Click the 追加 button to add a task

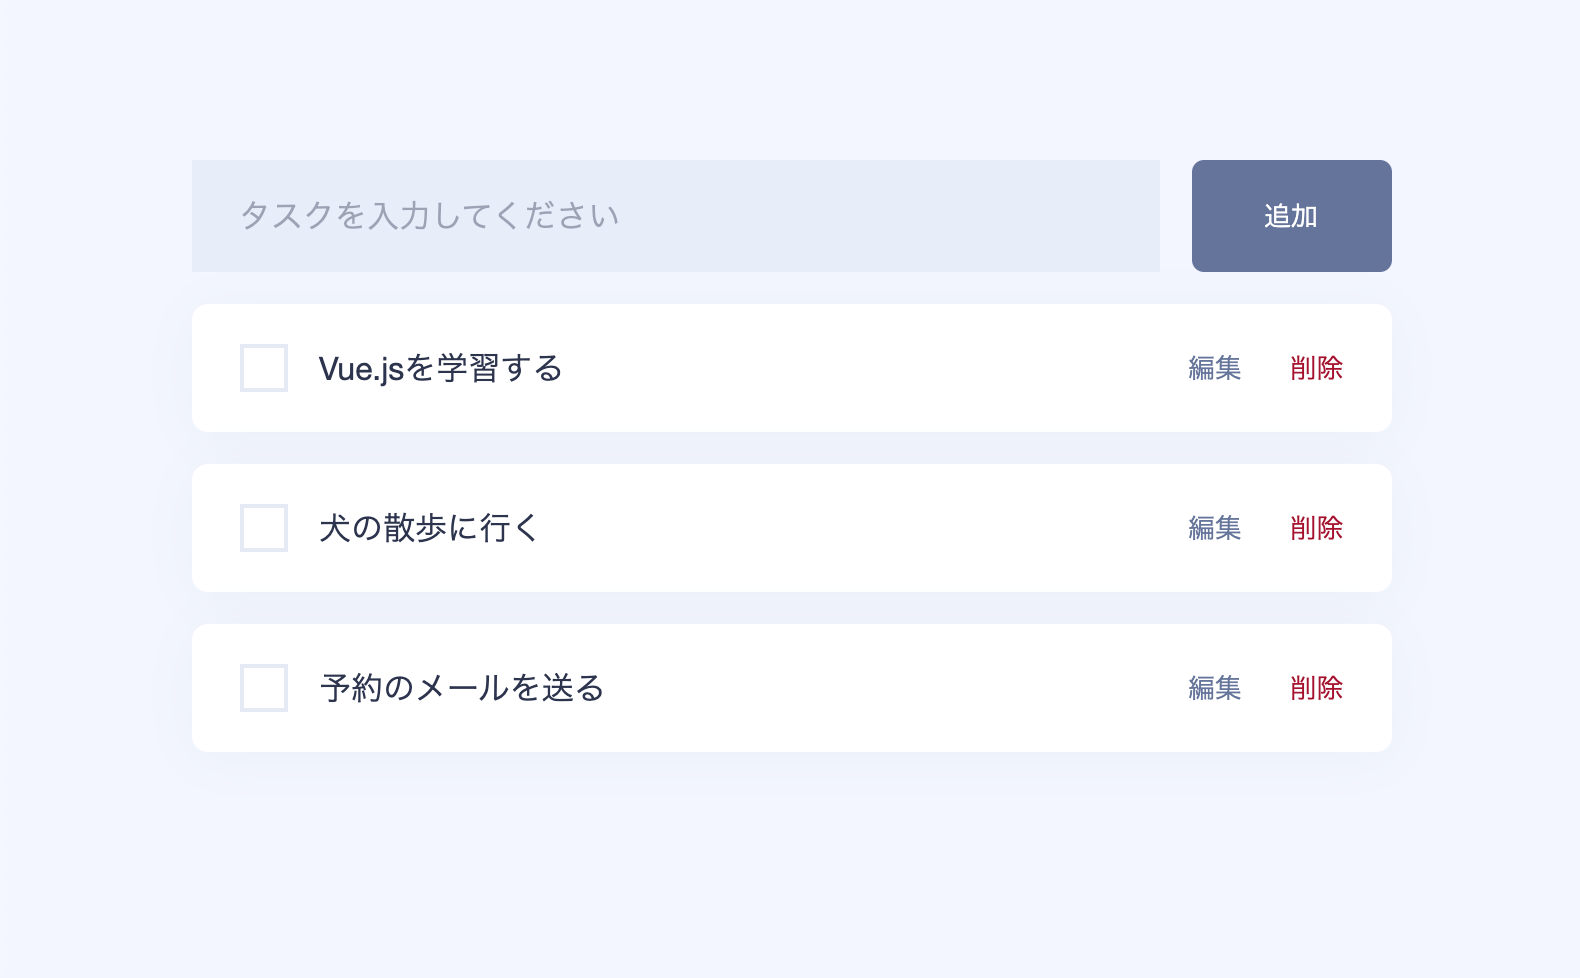pyautogui.click(x=1291, y=215)
